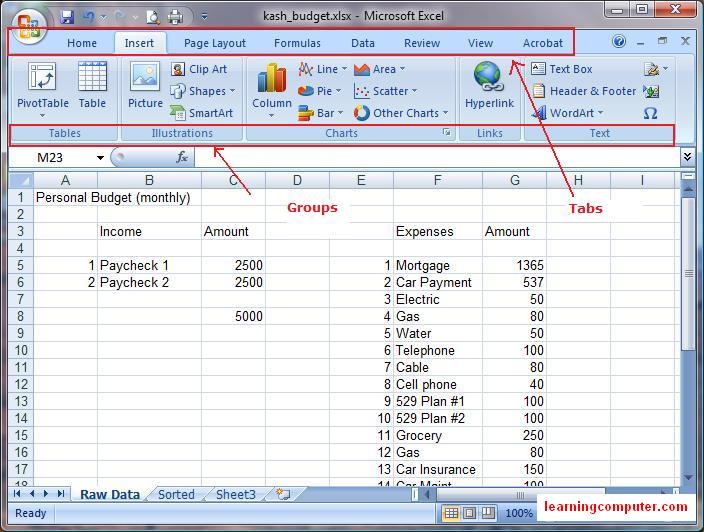
Task: Open Print Preview from Quick Access toolbar
Action: click(x=153, y=17)
